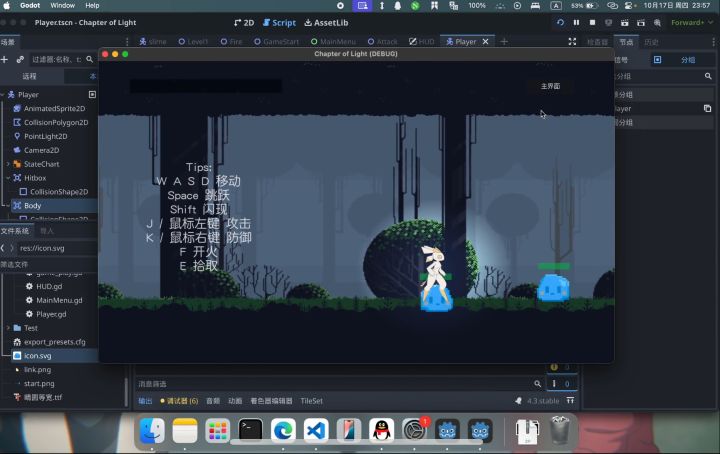Switch to the Fire scene tab
The image size is (720, 454).
point(231,41)
